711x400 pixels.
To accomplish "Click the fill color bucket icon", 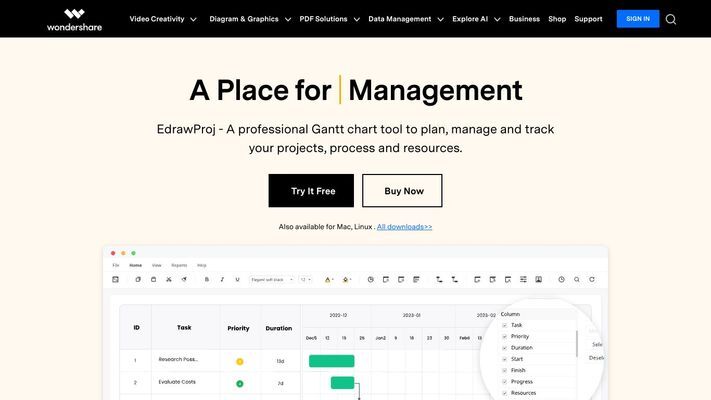I will (346, 280).
